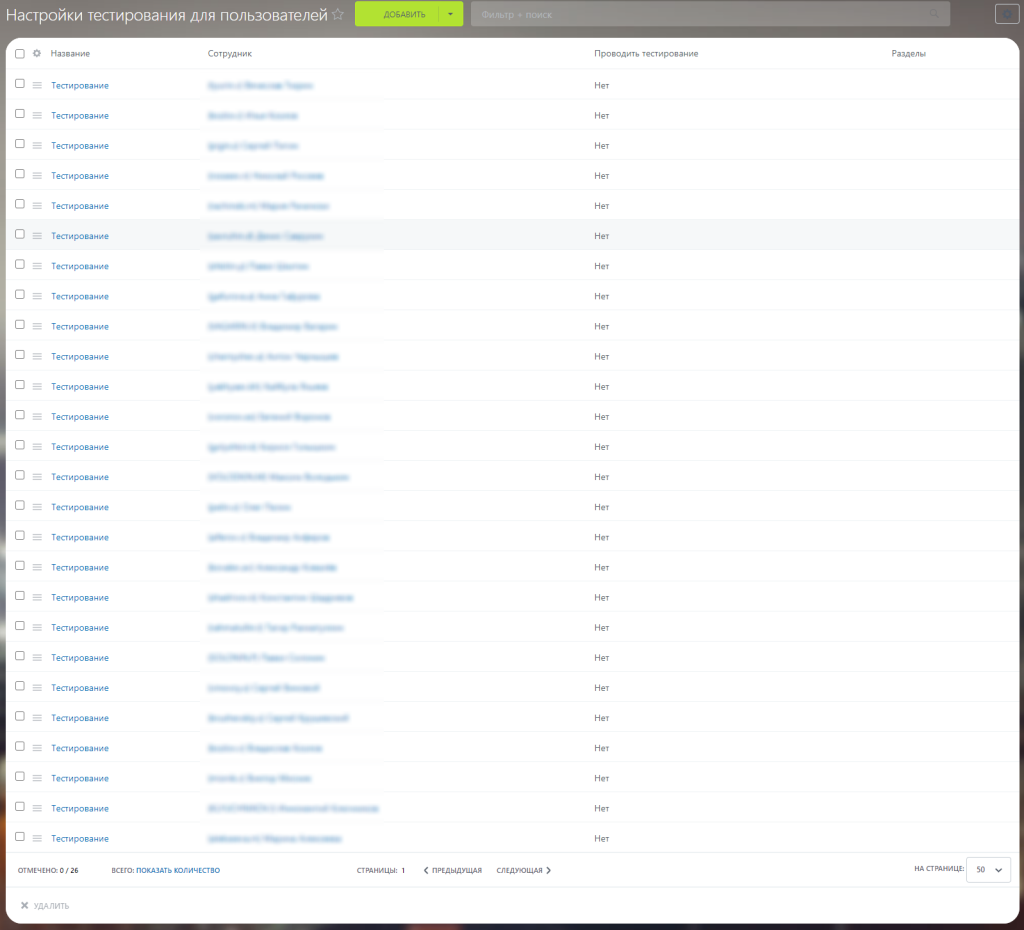This screenshot has width=1024, height=930.
Task: Open the row actions menu icon in the first row
Action: [37, 86]
